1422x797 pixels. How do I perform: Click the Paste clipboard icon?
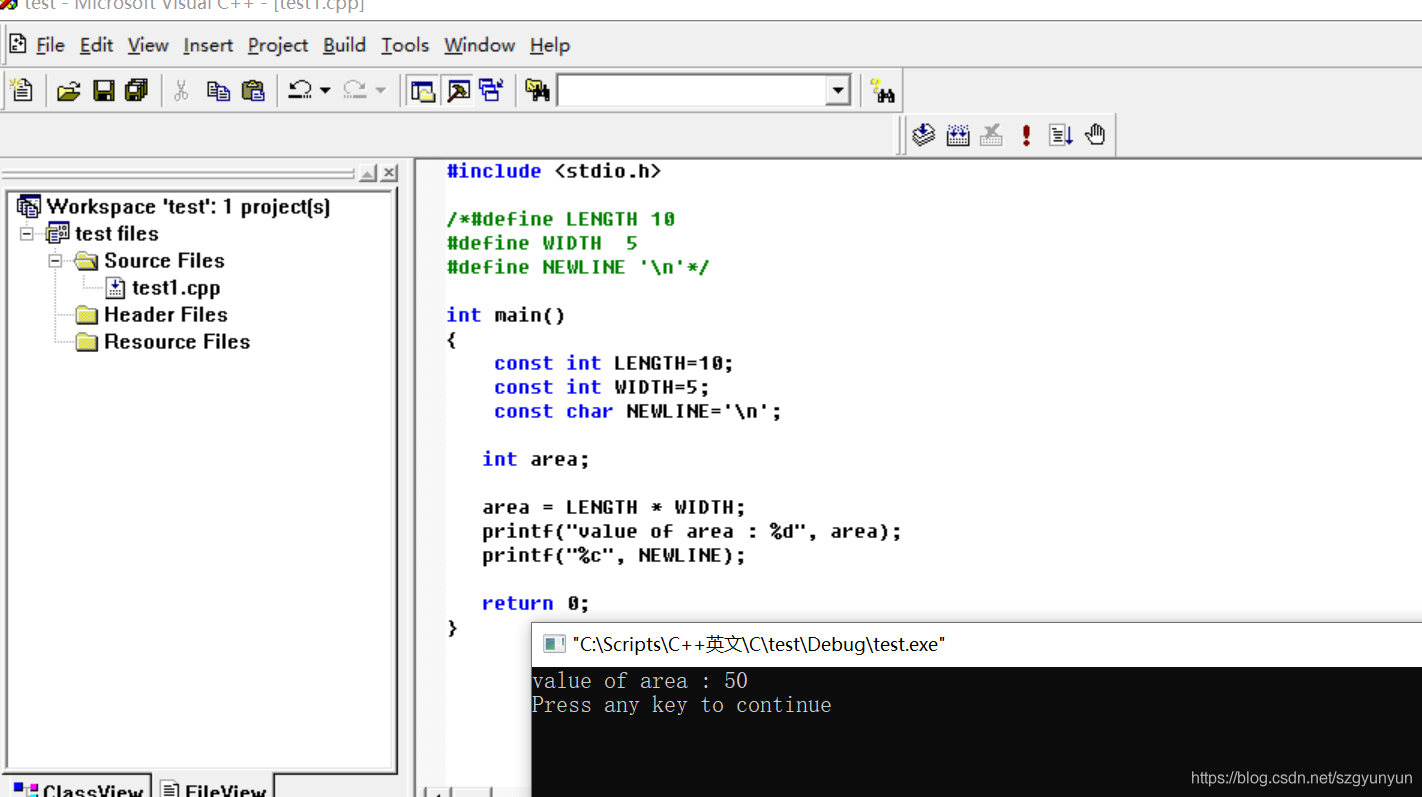click(253, 91)
